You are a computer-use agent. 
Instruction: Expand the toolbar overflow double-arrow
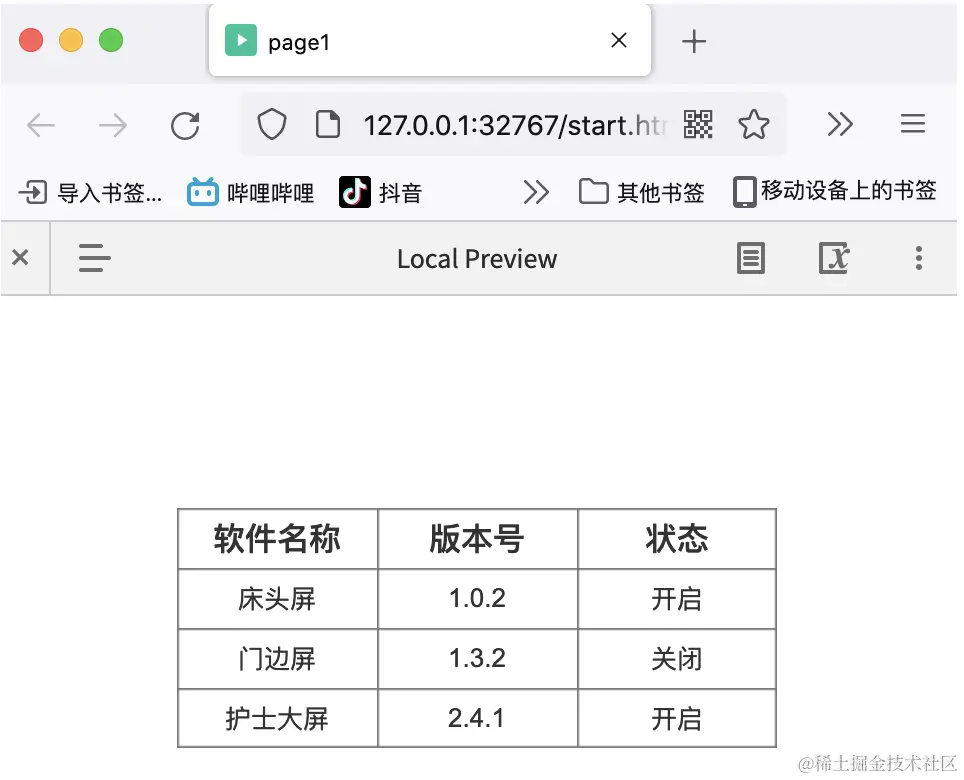840,124
